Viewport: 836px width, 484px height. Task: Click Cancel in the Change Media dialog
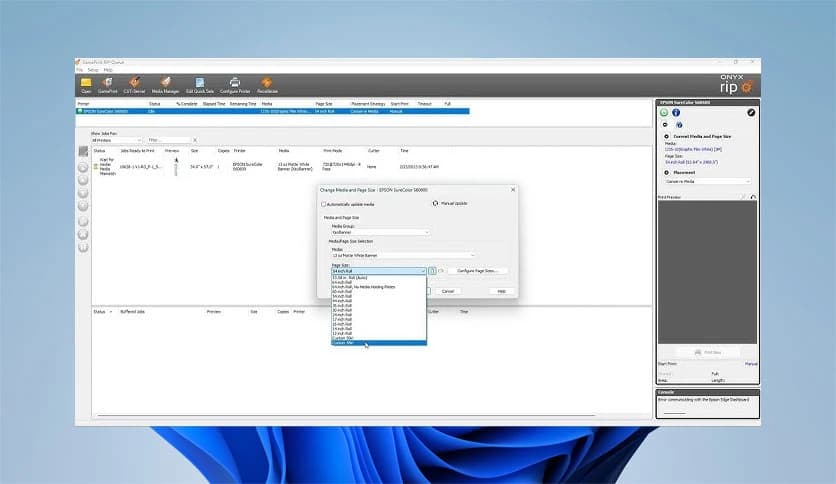448,291
